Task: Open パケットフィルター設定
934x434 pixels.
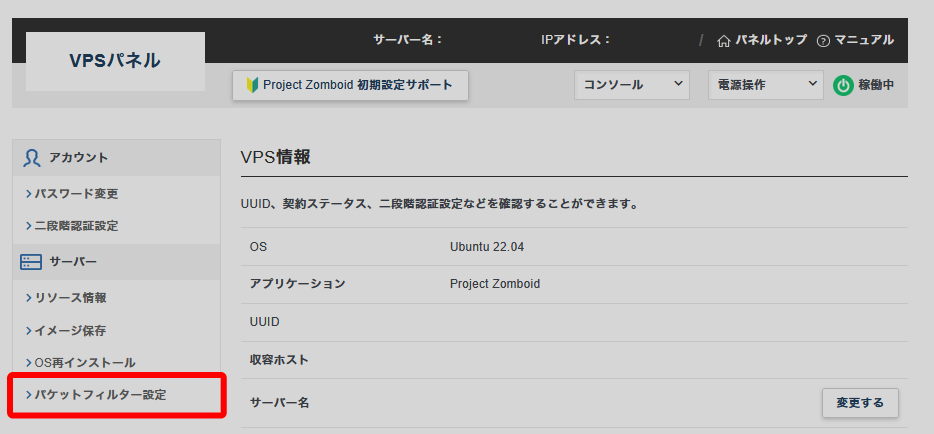Action: click(x=100, y=395)
